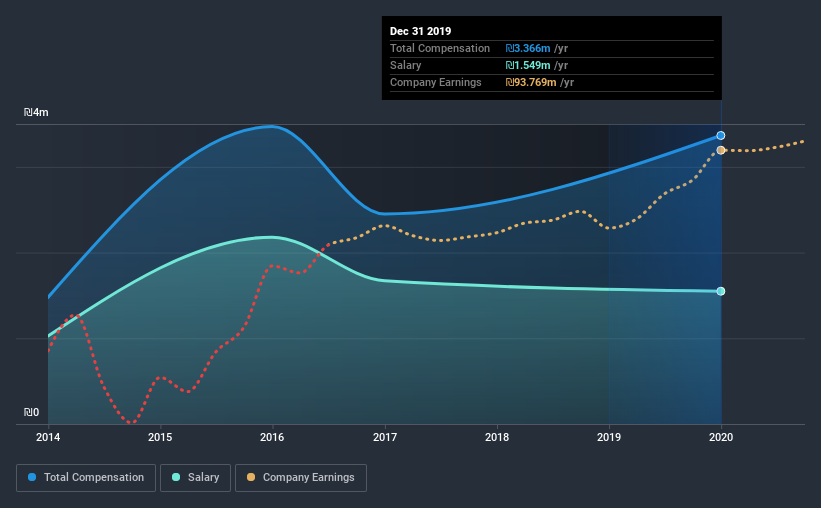Click the Total Compensation label in the tooltip

440,49
